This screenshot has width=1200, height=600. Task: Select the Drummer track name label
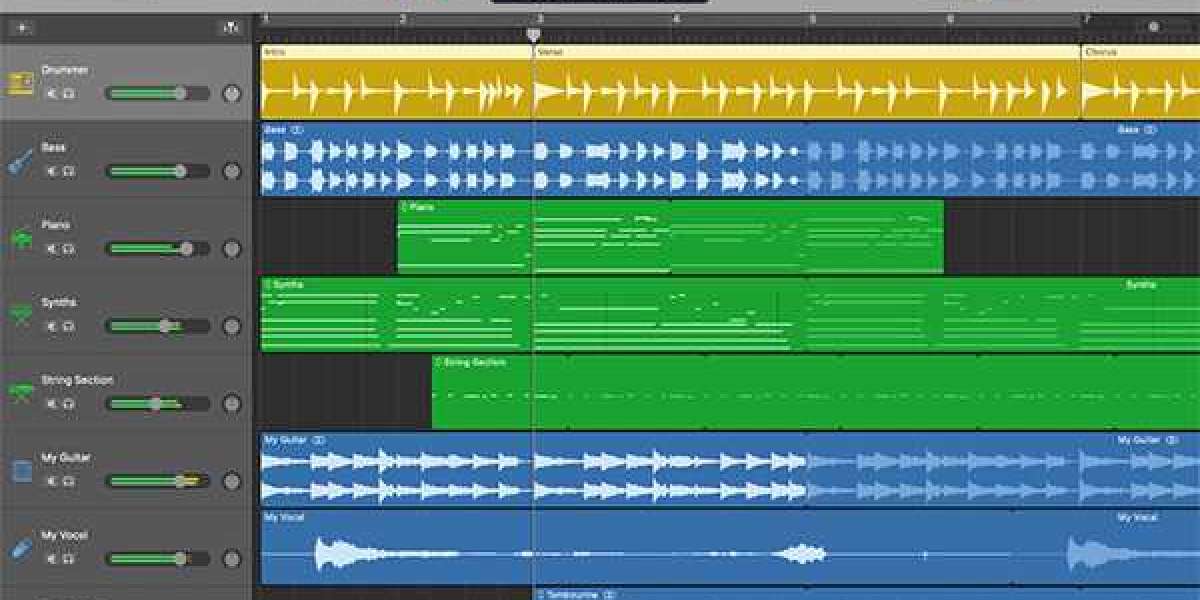(x=65, y=70)
